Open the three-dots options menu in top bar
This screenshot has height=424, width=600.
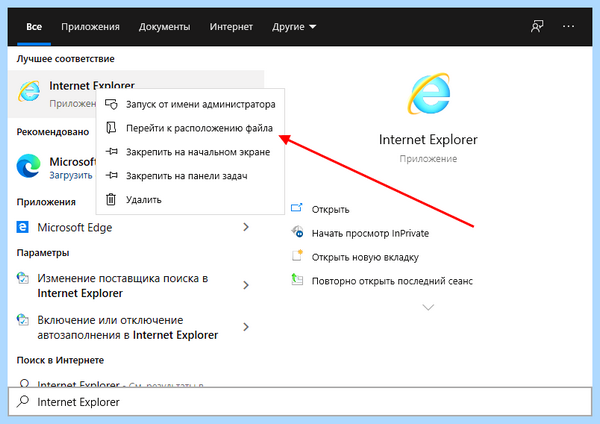(x=568, y=26)
